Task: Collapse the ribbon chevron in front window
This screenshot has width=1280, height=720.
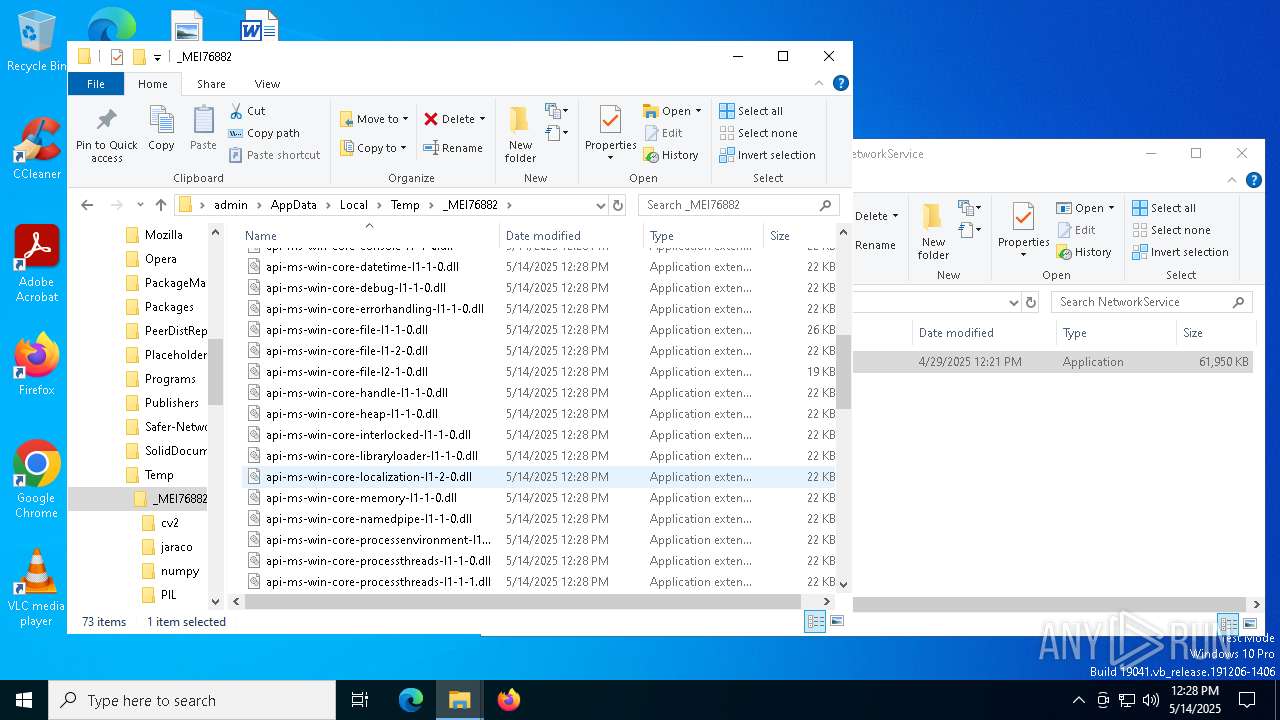Action: (x=819, y=83)
